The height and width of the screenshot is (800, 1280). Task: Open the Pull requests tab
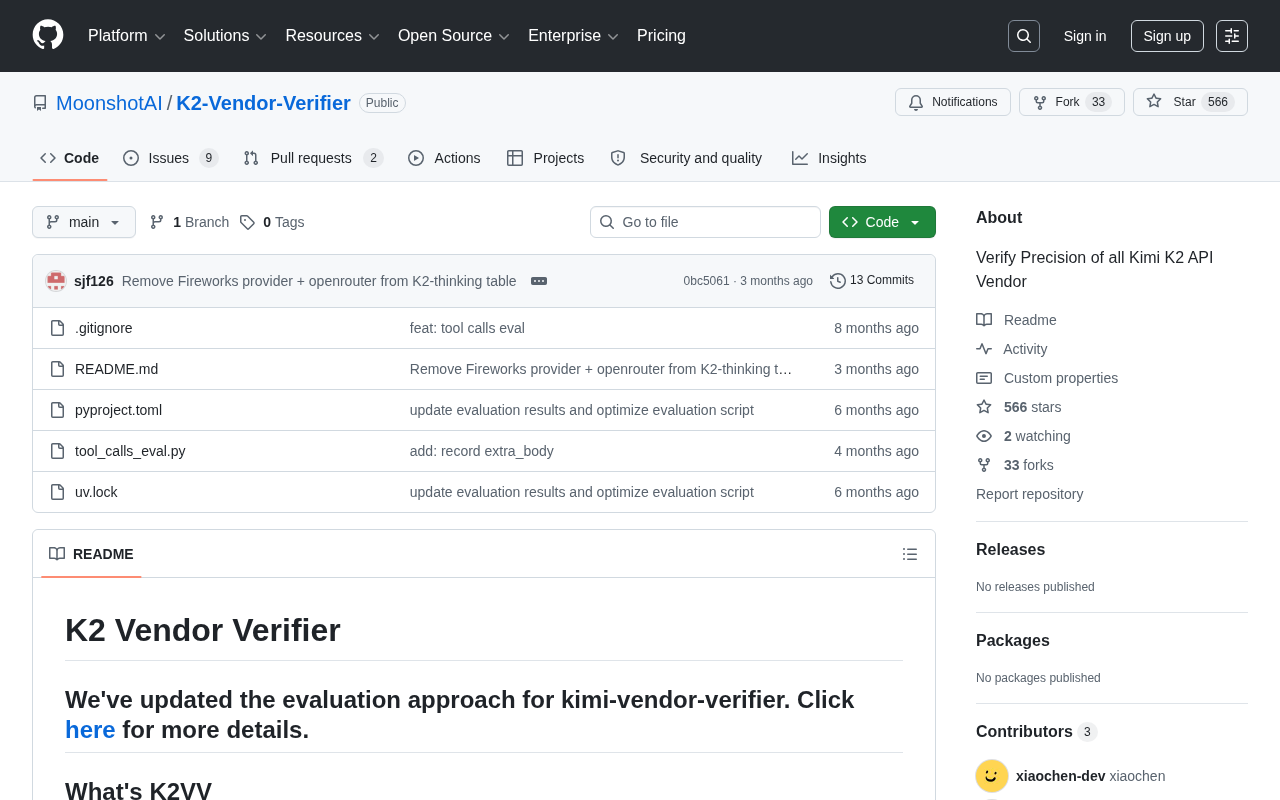click(313, 158)
